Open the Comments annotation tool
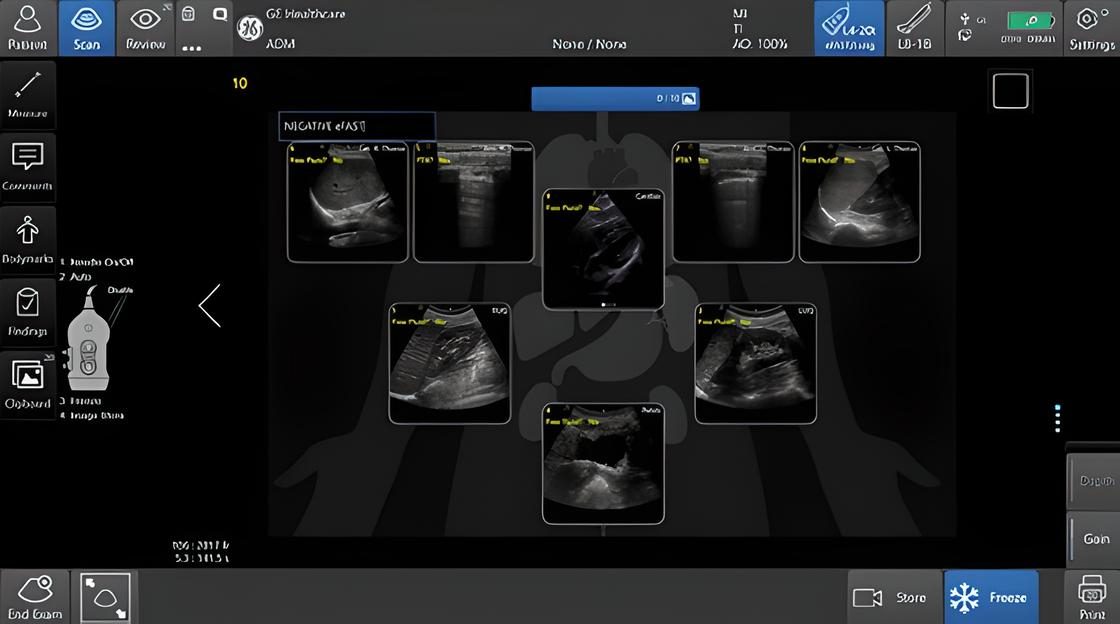1120x624 pixels. 28,165
